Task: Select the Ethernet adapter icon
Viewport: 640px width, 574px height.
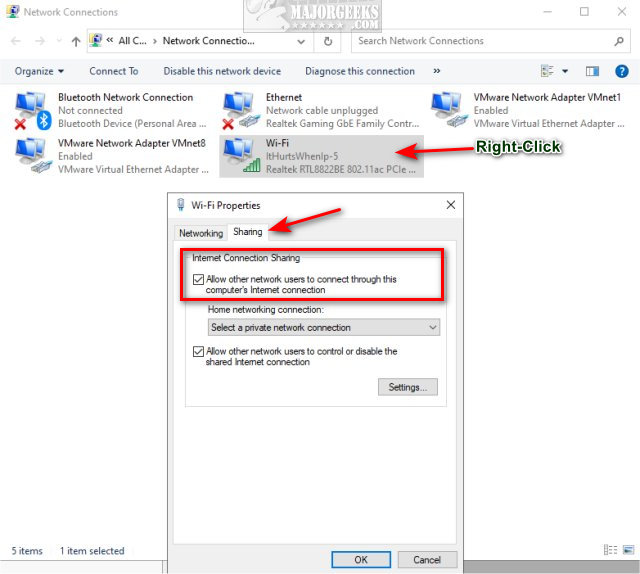Action: click(x=241, y=110)
